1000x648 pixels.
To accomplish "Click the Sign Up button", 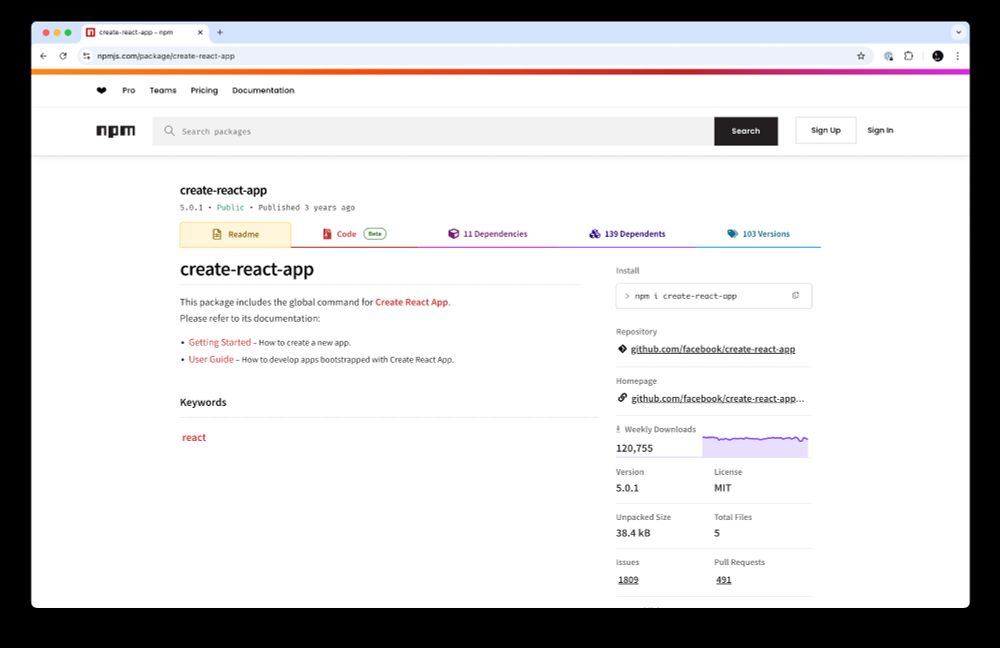I will tap(826, 130).
